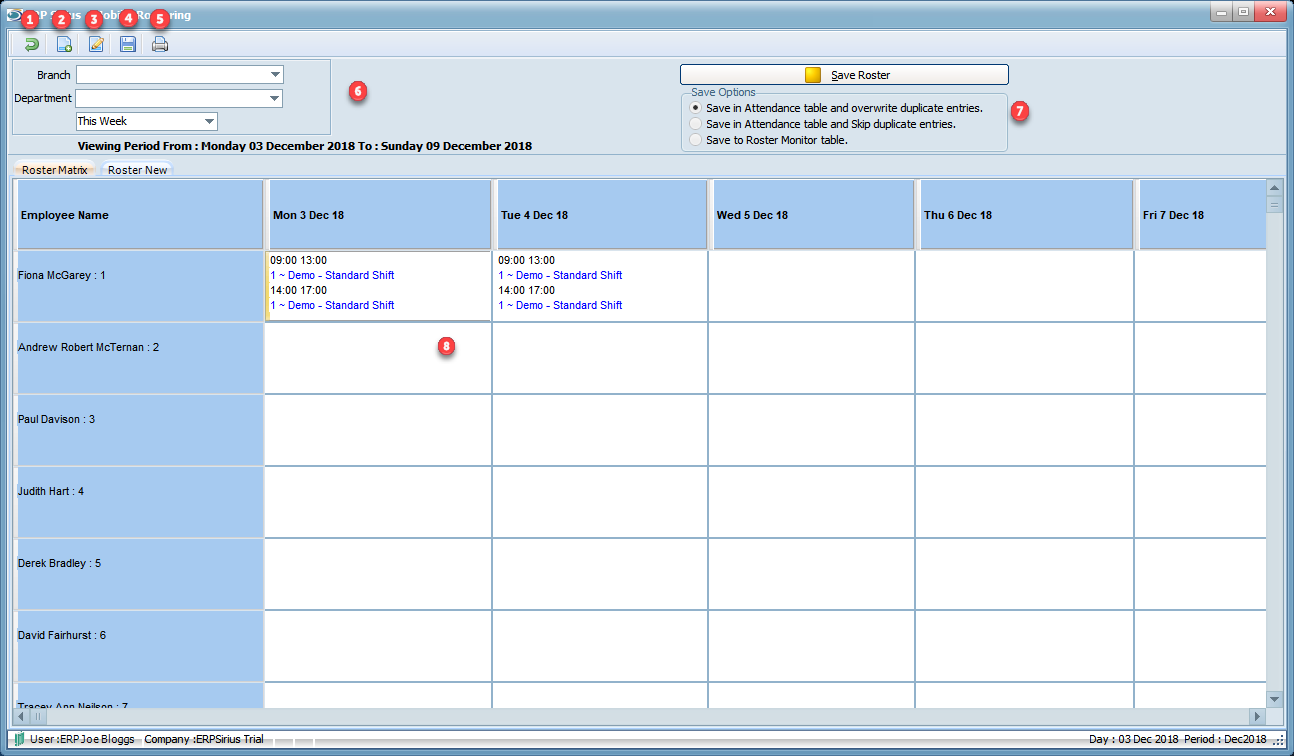Click the Employee Name column header

(140, 215)
